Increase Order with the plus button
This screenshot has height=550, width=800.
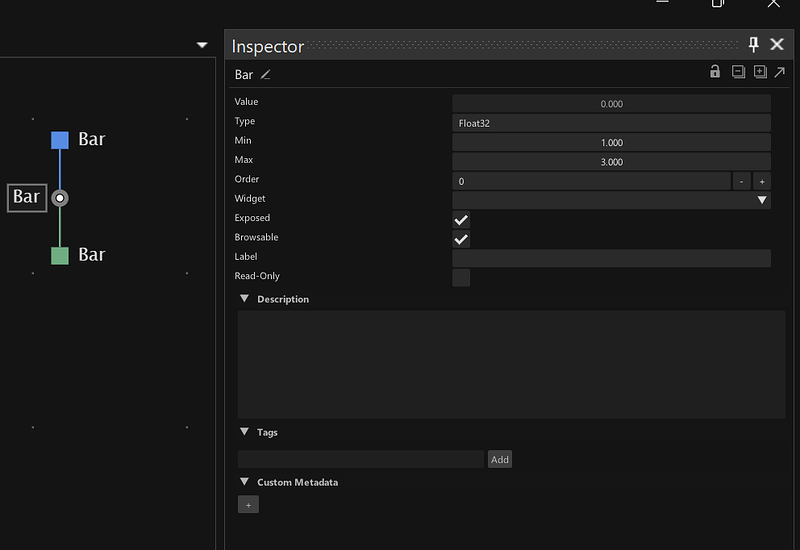762,181
